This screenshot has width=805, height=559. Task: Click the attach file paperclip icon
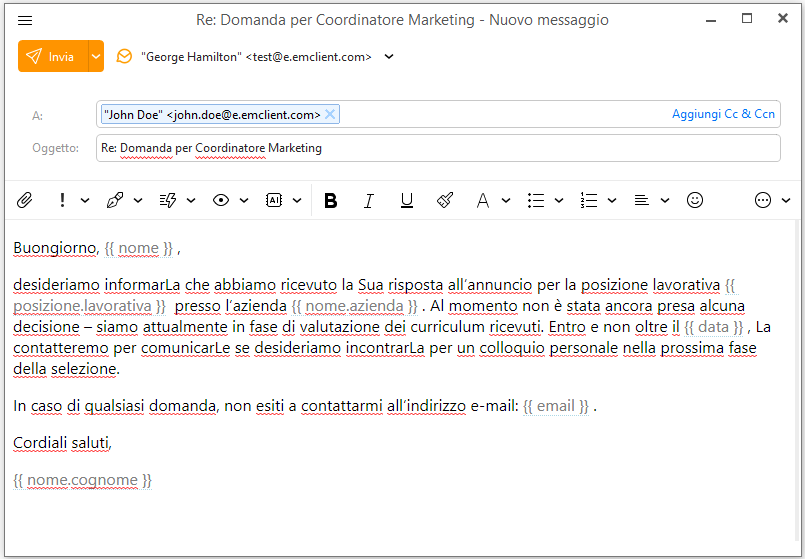tap(25, 200)
